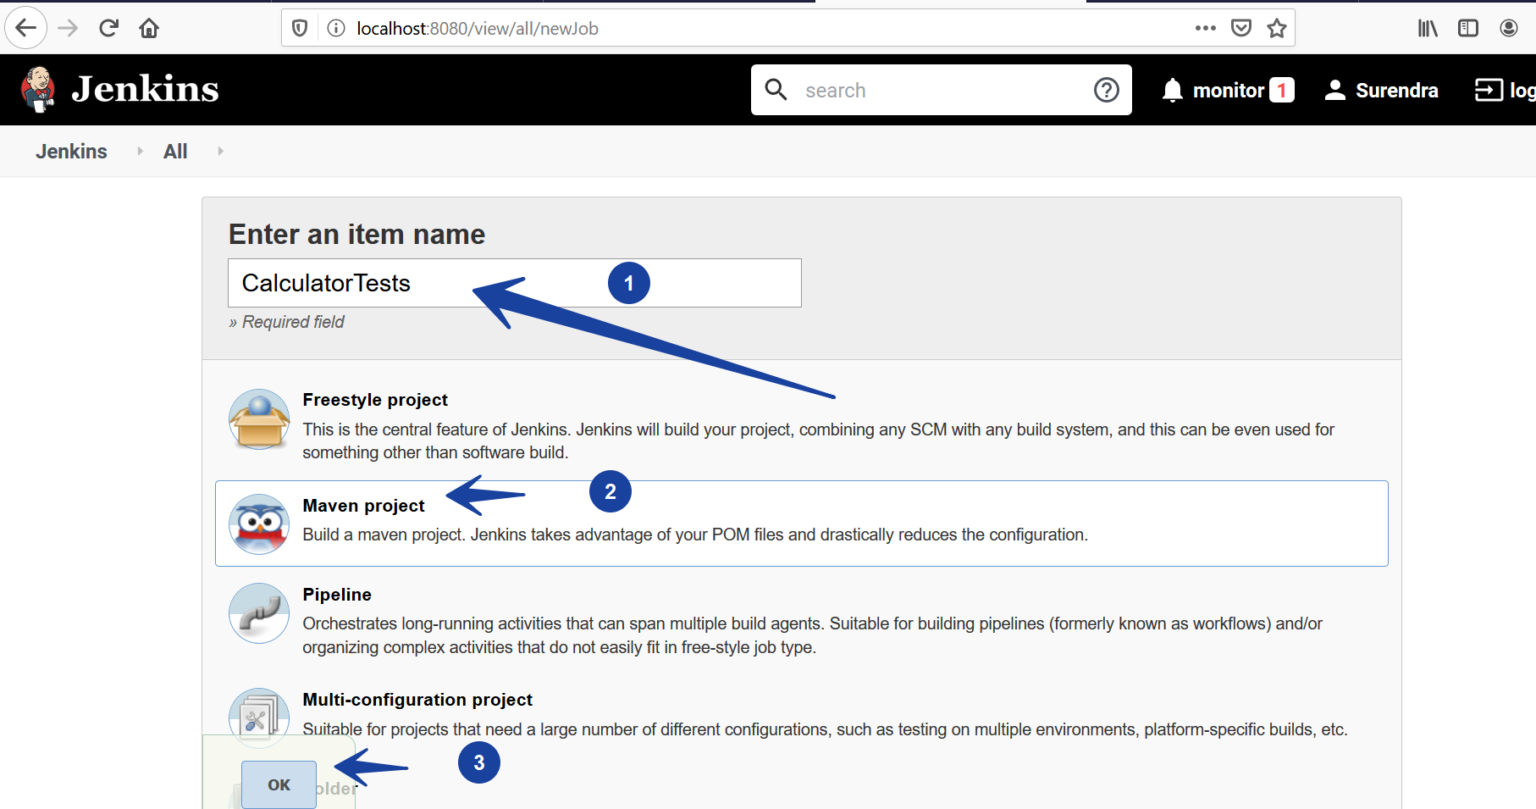The width and height of the screenshot is (1536, 809).
Task: Open the help question mark icon
Action: click(x=1107, y=90)
